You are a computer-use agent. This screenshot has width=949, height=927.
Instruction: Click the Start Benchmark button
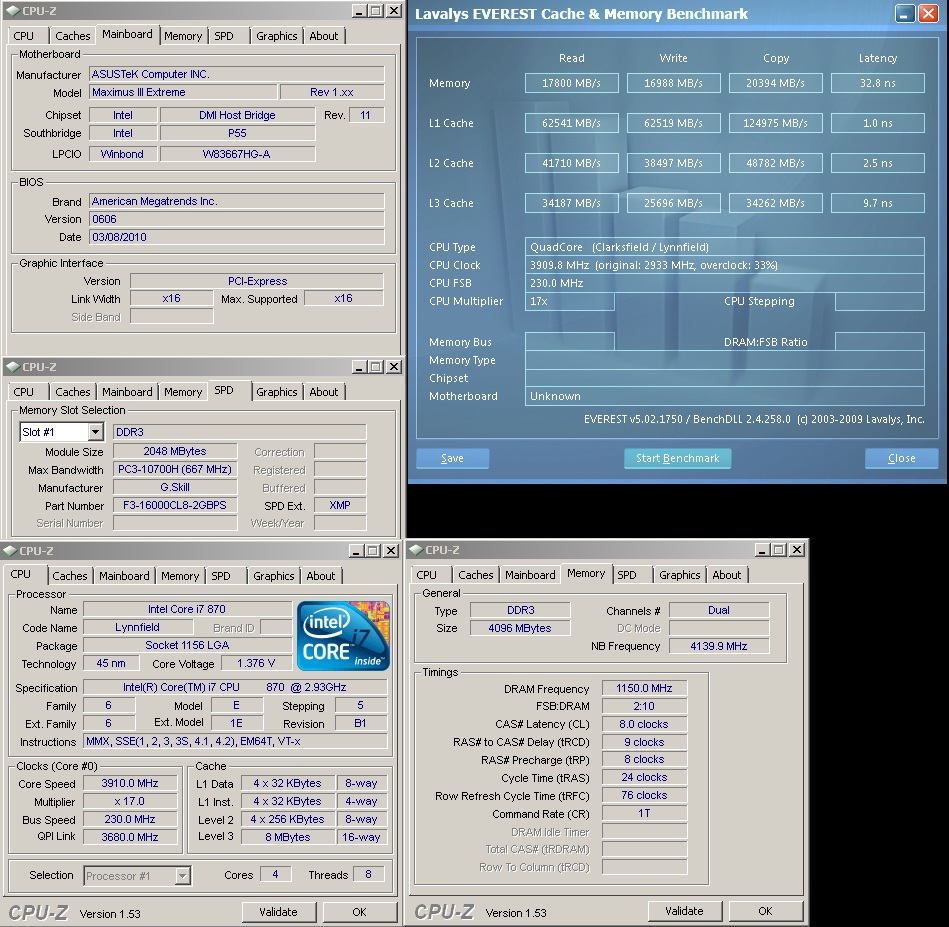coord(677,458)
